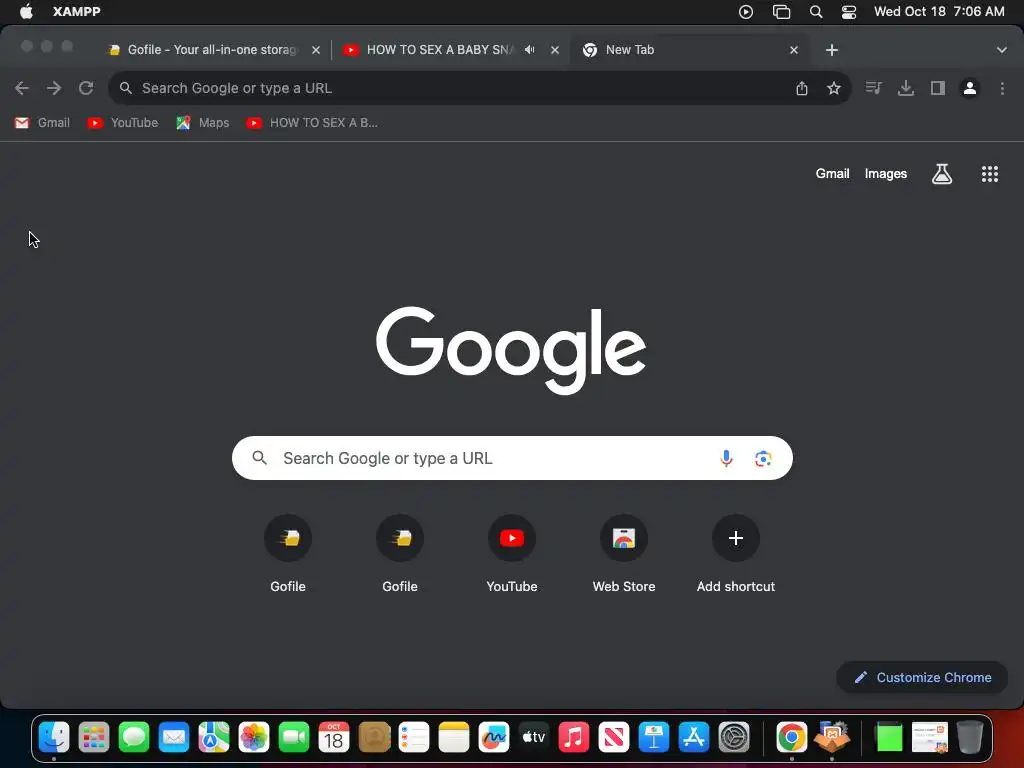This screenshot has height=768, width=1024.
Task: Click the date and time in menu bar
Action: (938, 12)
